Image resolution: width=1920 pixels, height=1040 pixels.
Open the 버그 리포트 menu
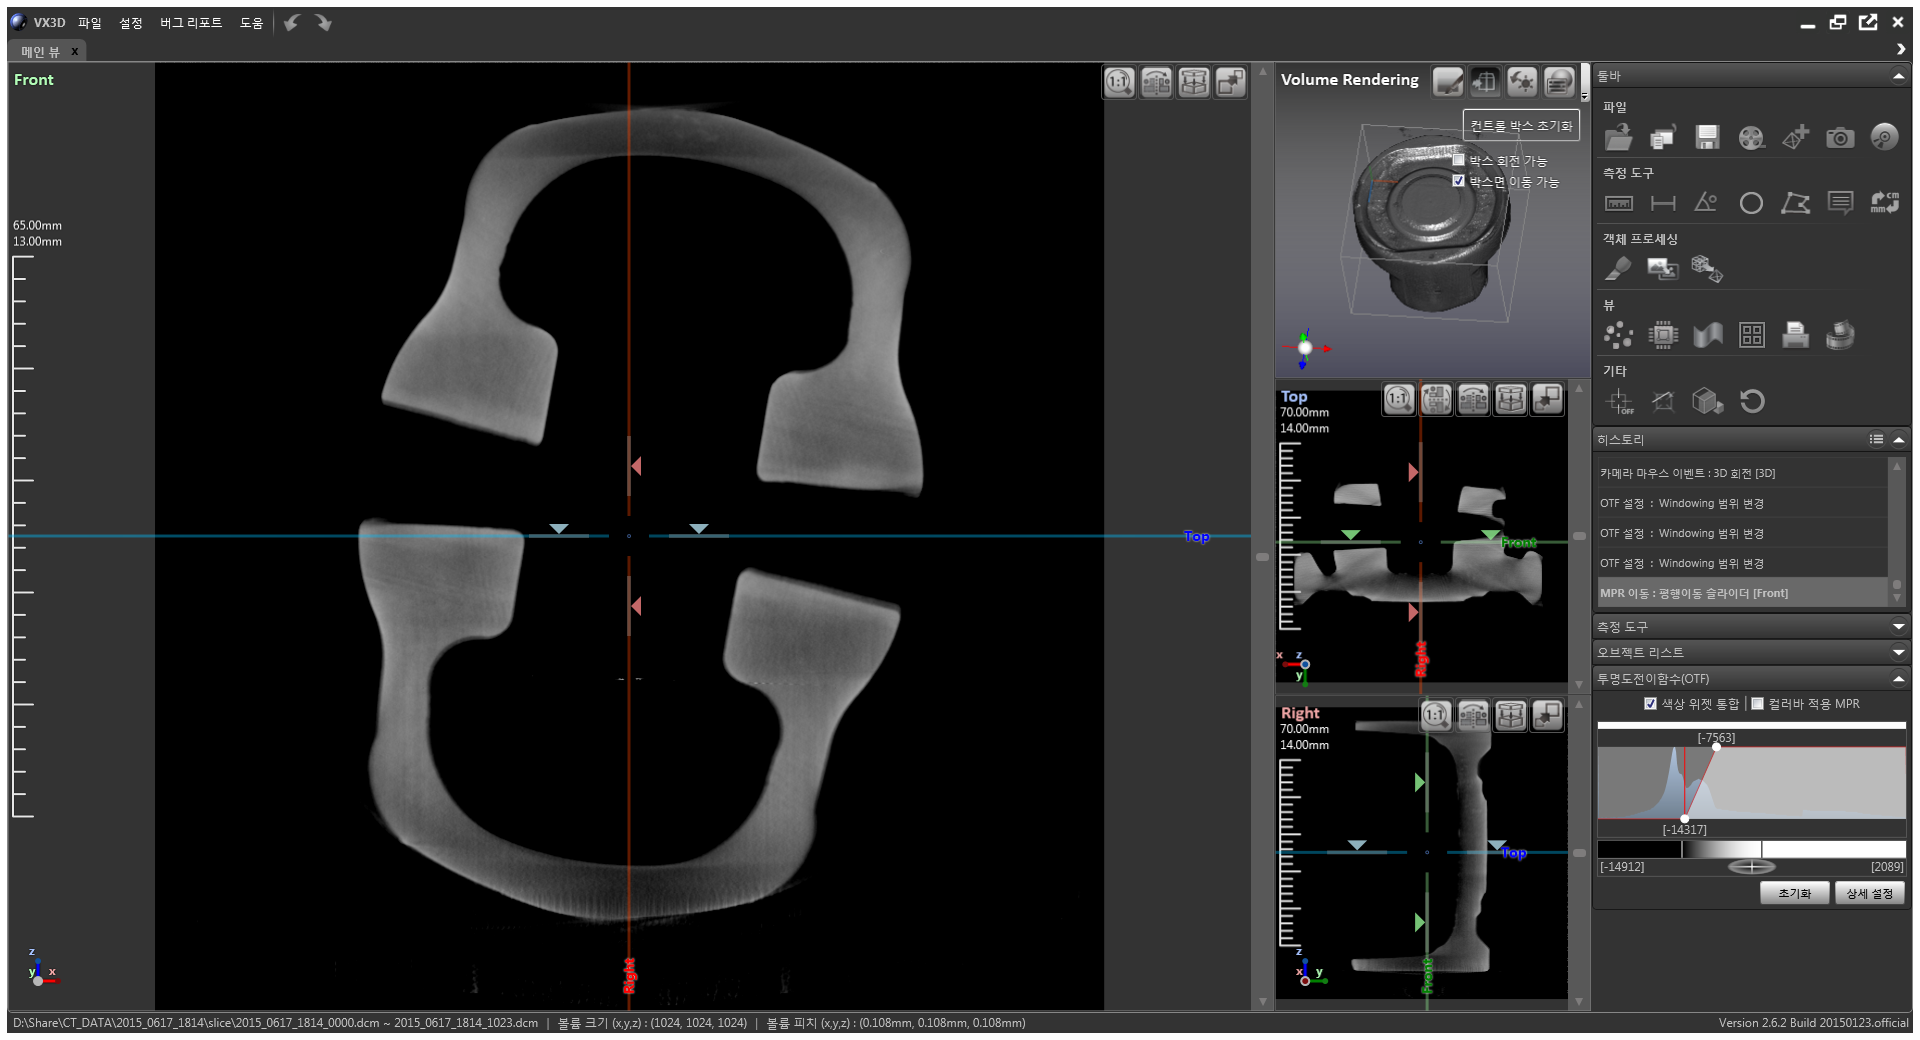pos(191,22)
